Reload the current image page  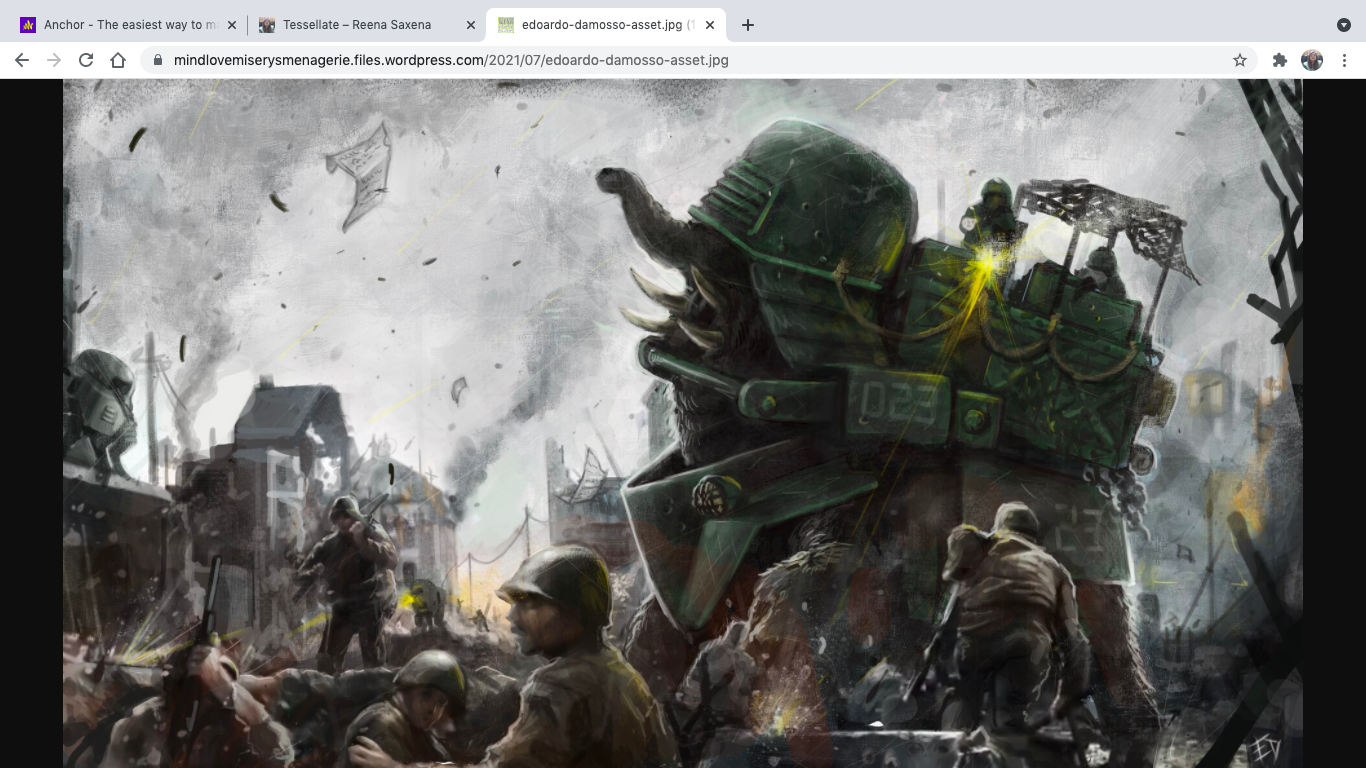86,60
